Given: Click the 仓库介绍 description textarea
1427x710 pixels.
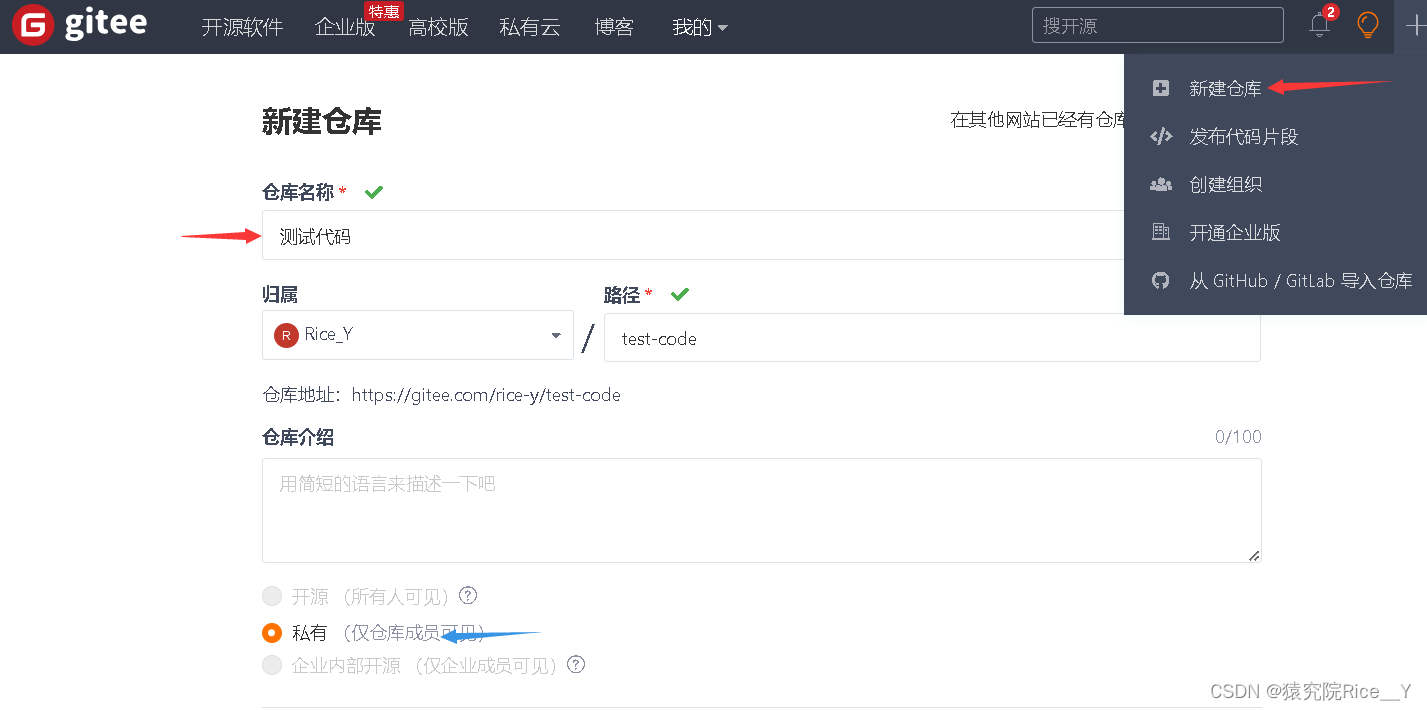Looking at the screenshot, I should pyautogui.click(x=761, y=510).
